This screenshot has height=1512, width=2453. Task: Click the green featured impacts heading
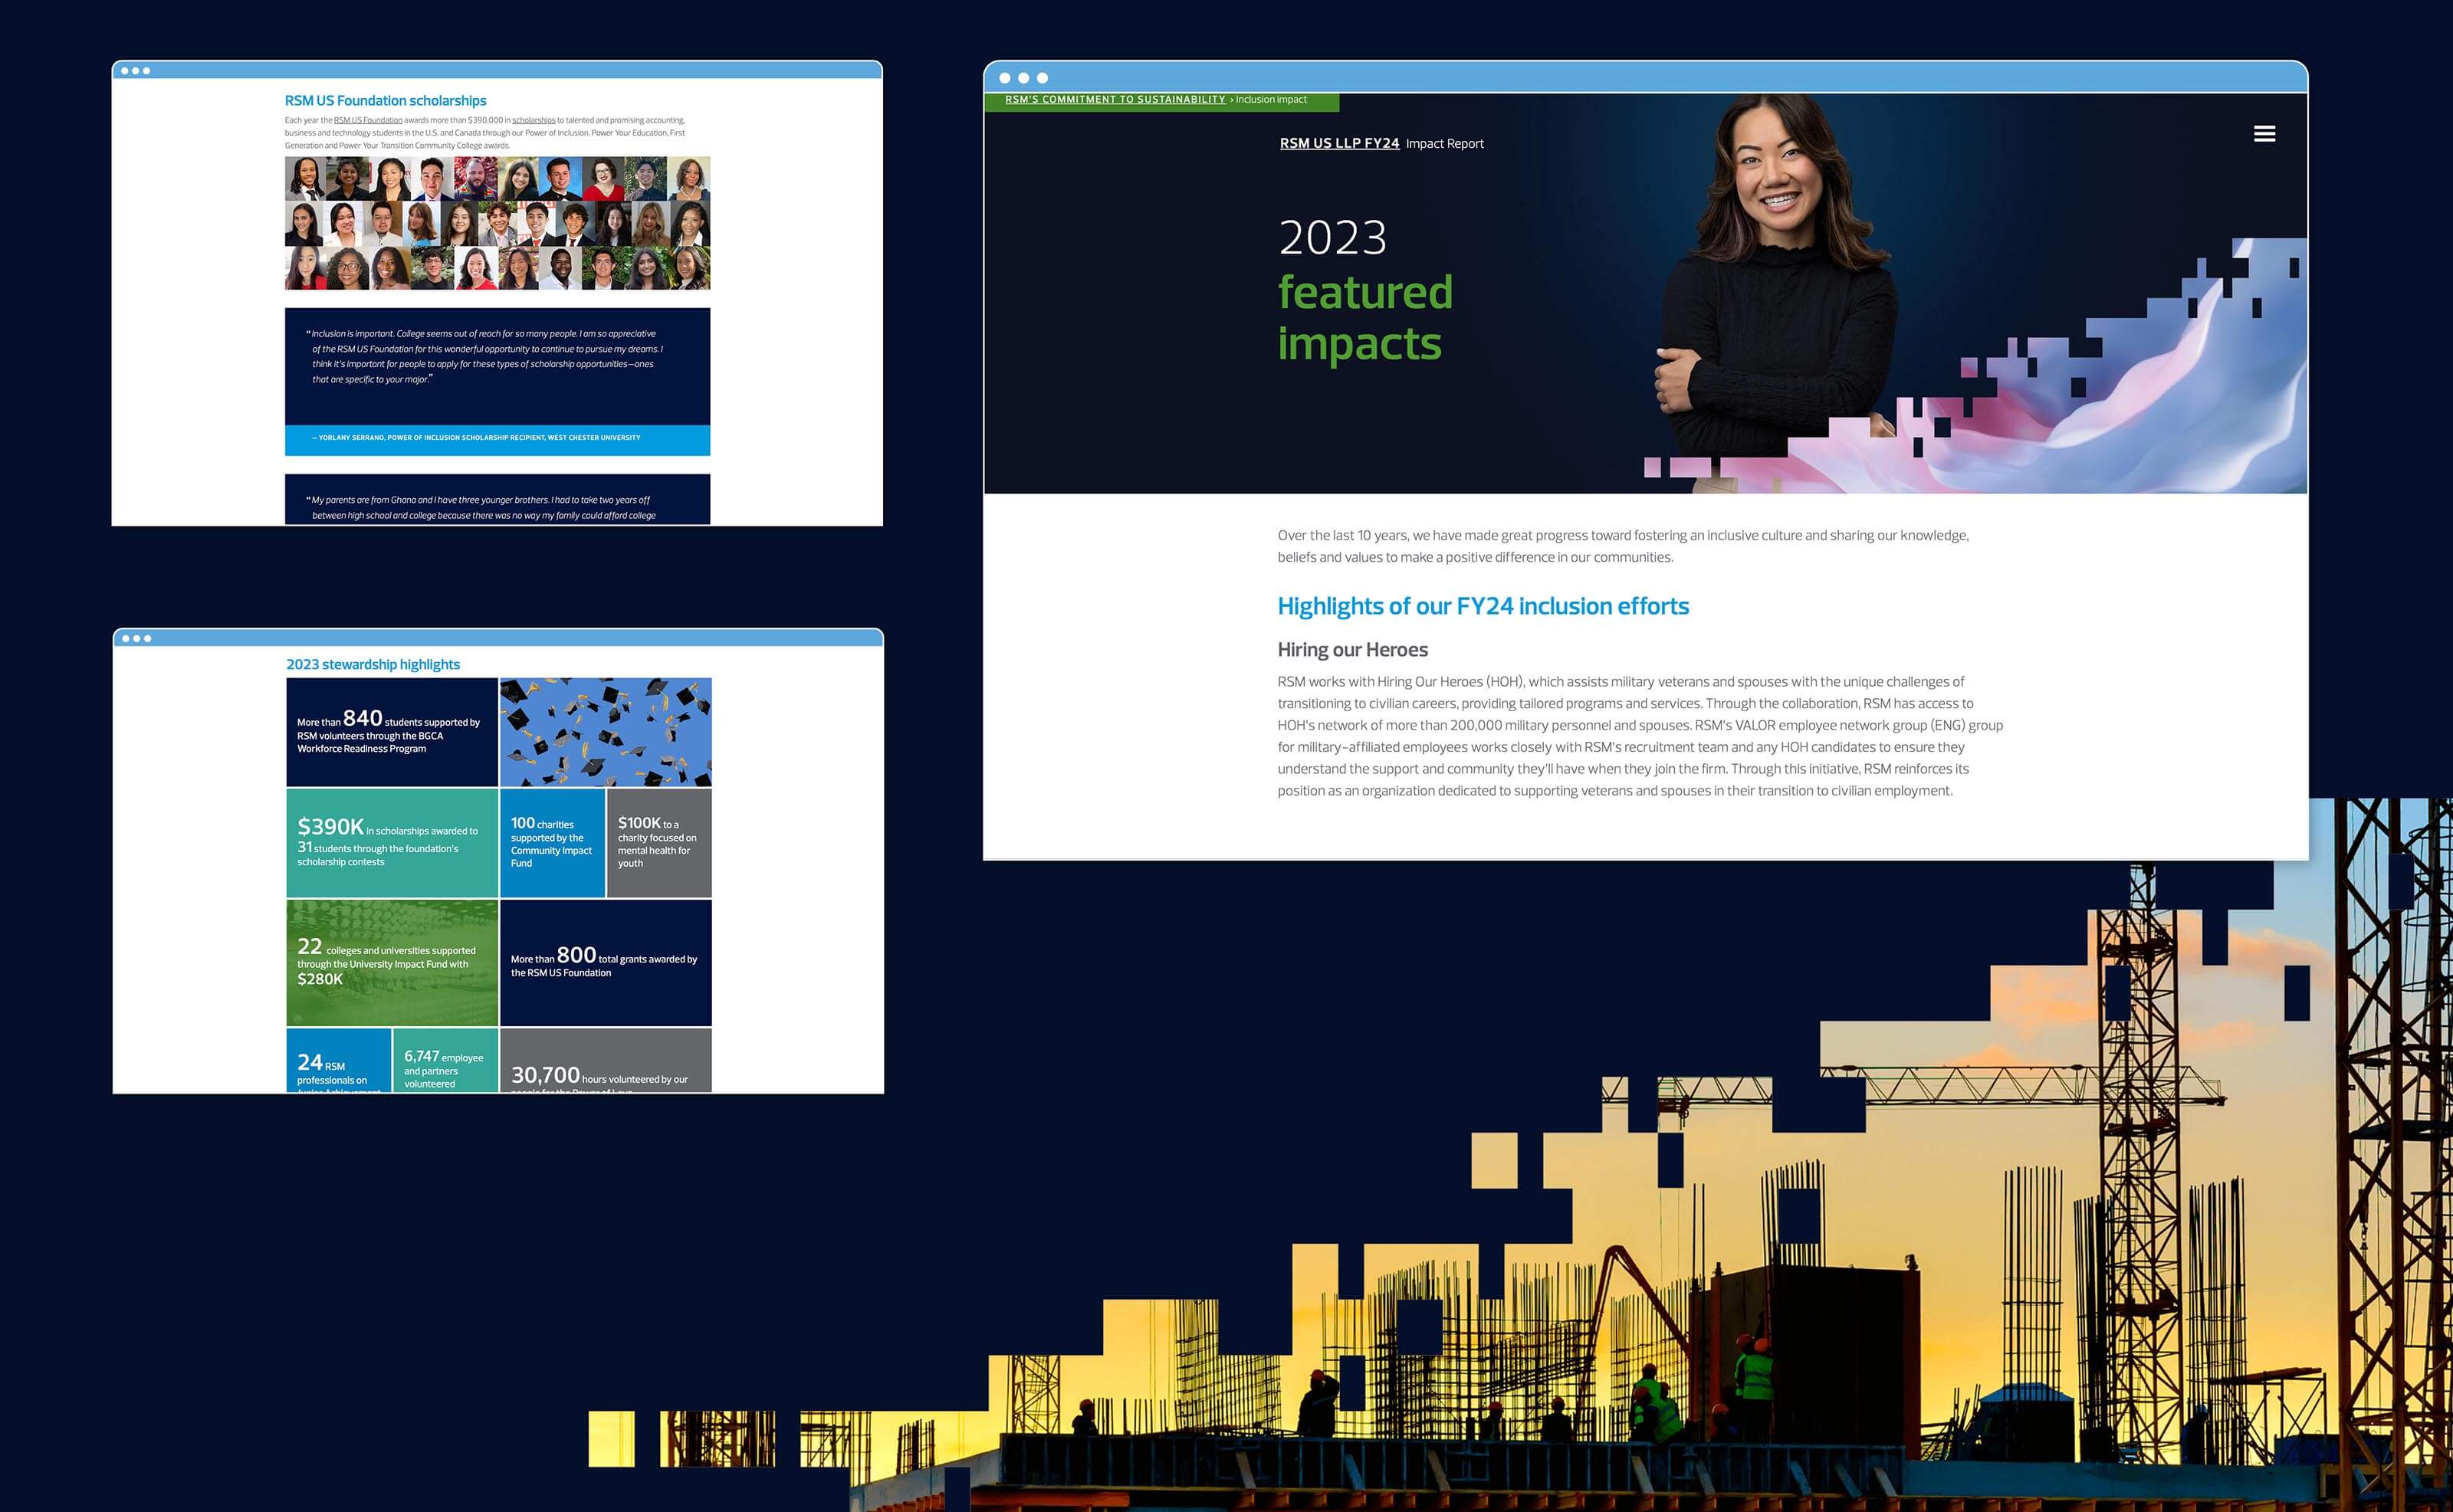pos(1365,318)
